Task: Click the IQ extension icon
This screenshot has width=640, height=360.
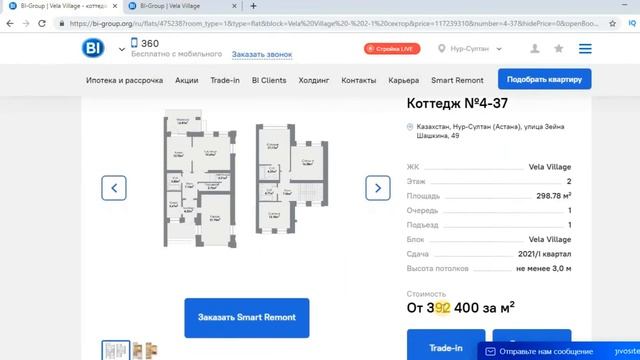Action: click(x=632, y=24)
